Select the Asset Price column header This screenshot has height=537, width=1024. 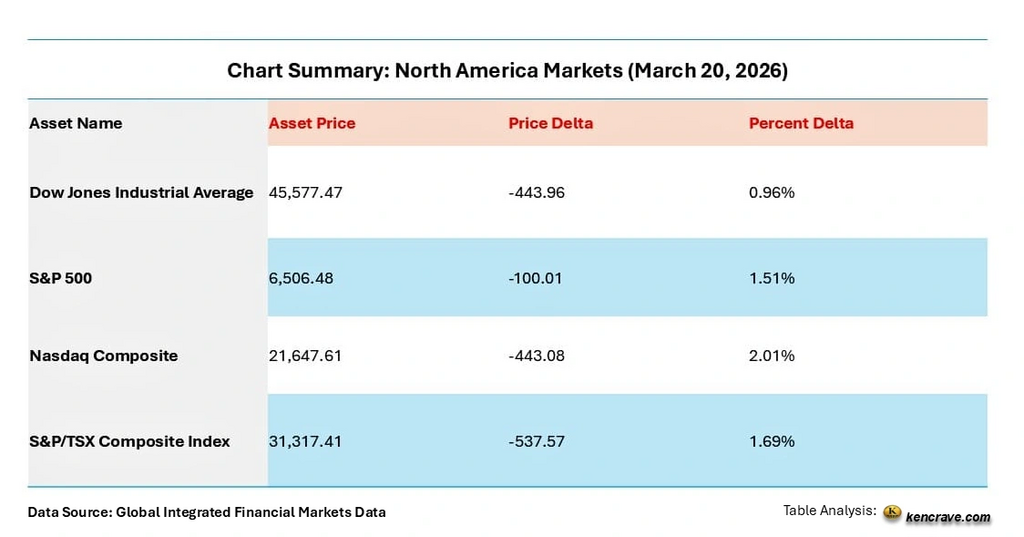(x=312, y=123)
